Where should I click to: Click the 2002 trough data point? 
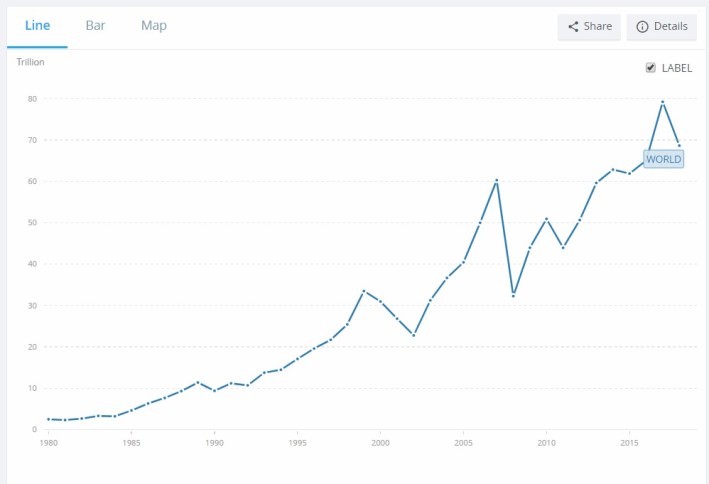click(413, 335)
